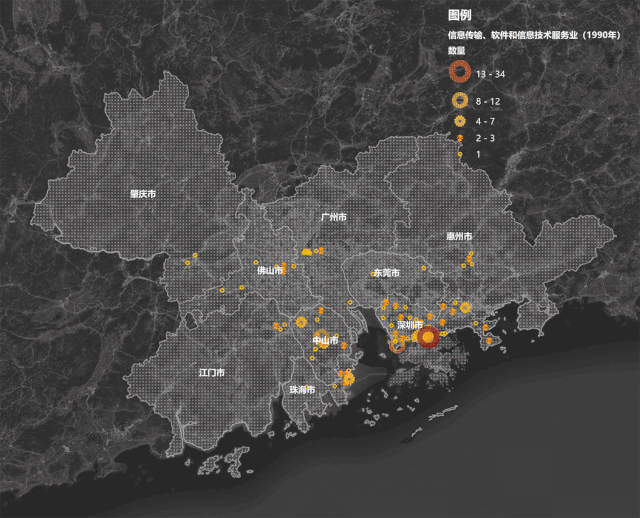Click the 8 - 12 legend ring symbol

pyautogui.click(x=460, y=100)
